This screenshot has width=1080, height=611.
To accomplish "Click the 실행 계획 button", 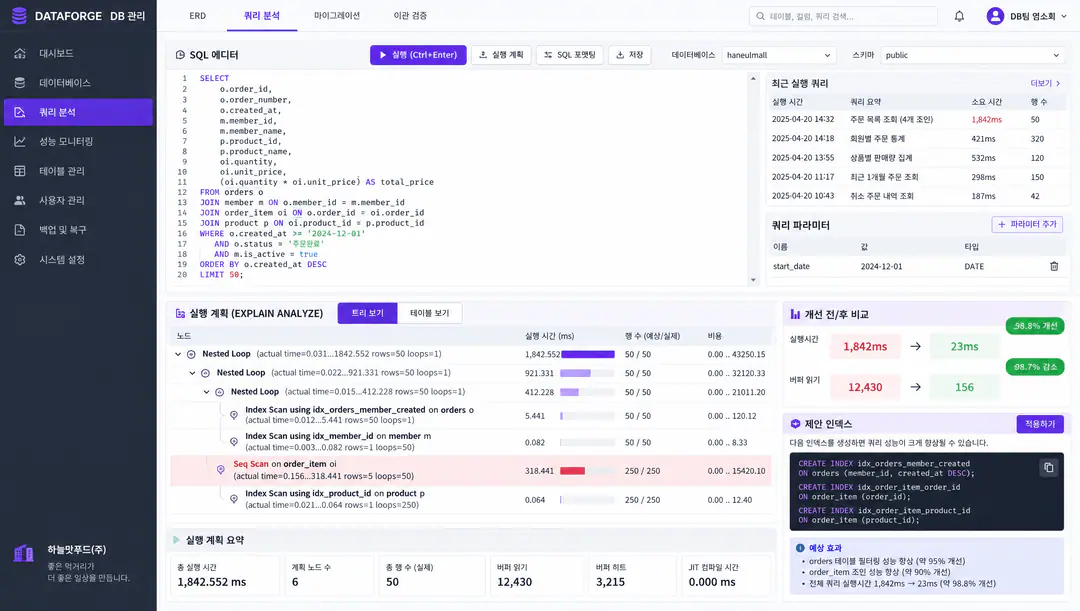I will pos(501,55).
